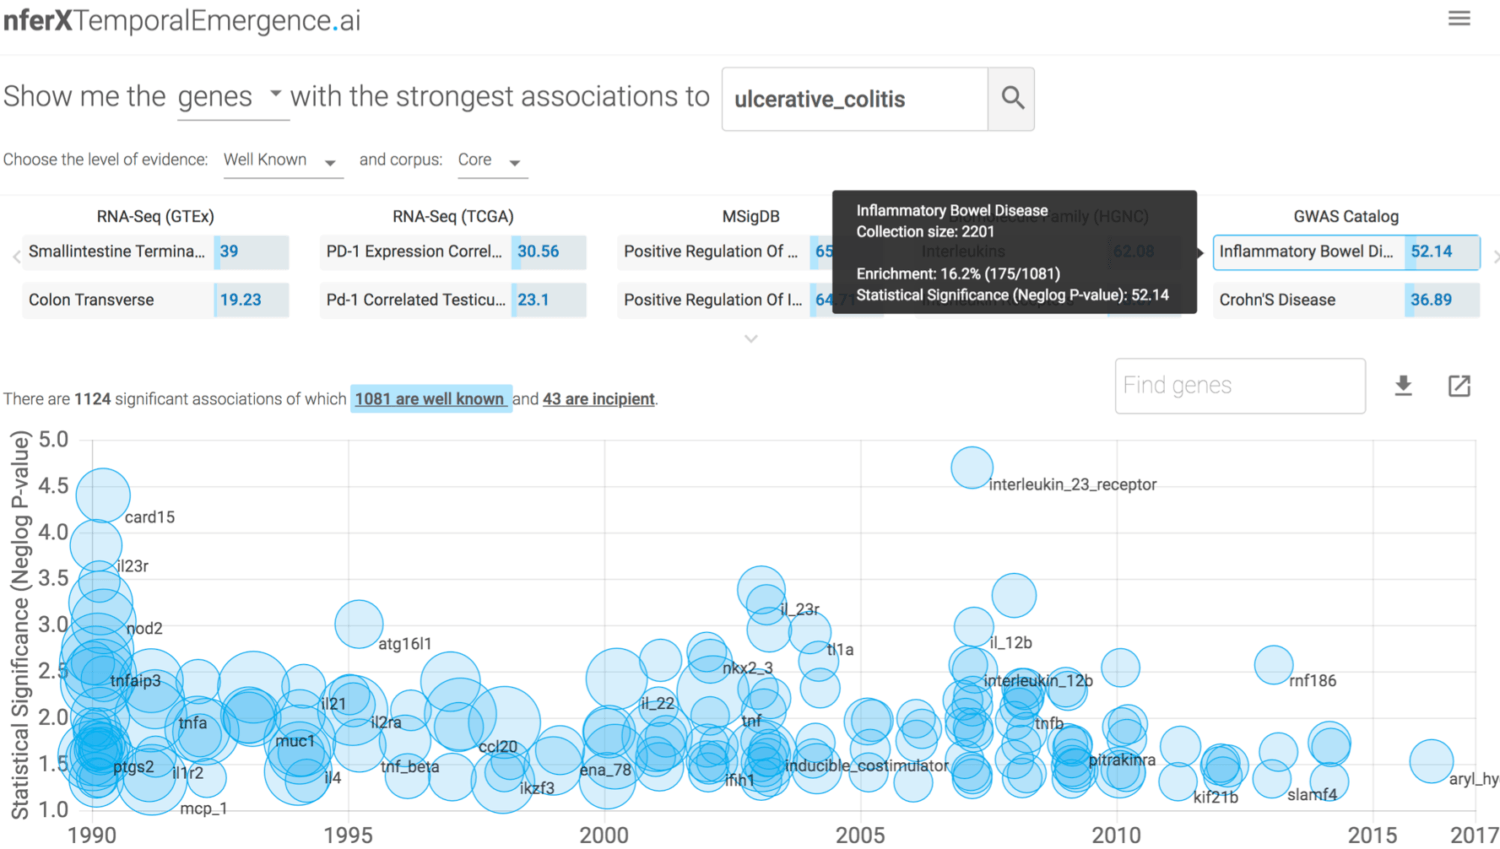Click the ulcerative_colitis search field

(854, 99)
